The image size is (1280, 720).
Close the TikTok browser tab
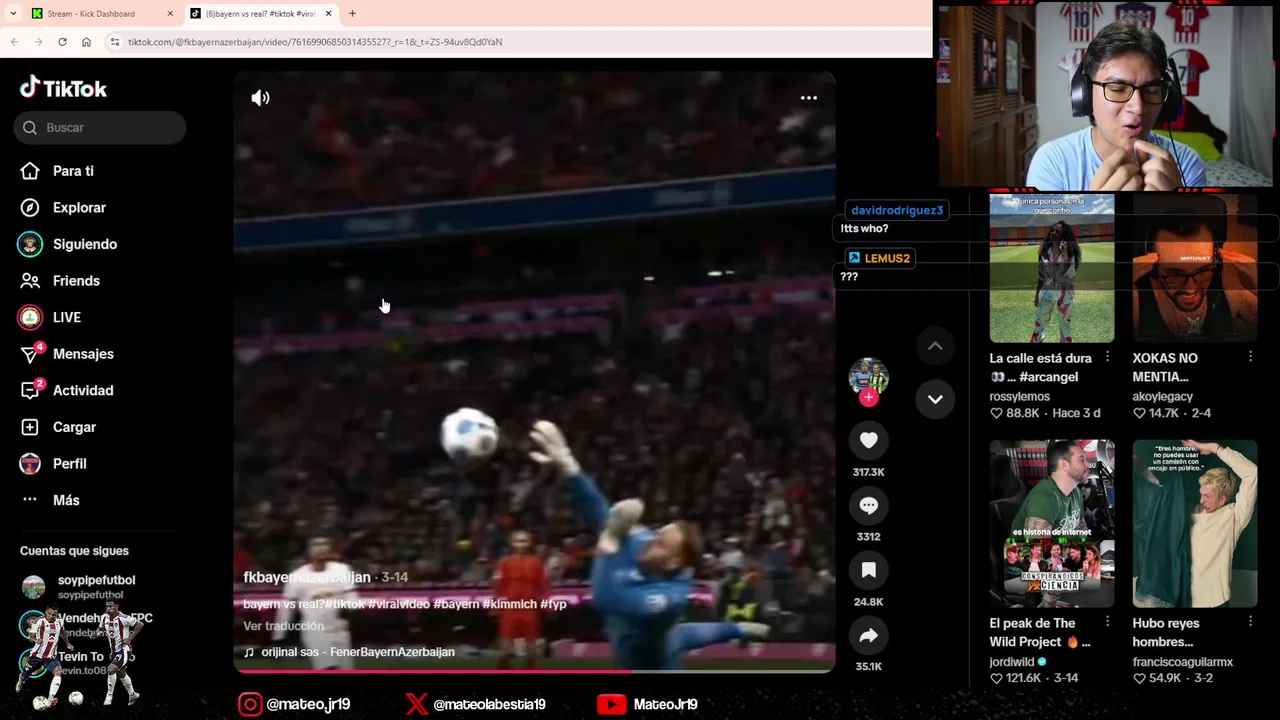328,14
